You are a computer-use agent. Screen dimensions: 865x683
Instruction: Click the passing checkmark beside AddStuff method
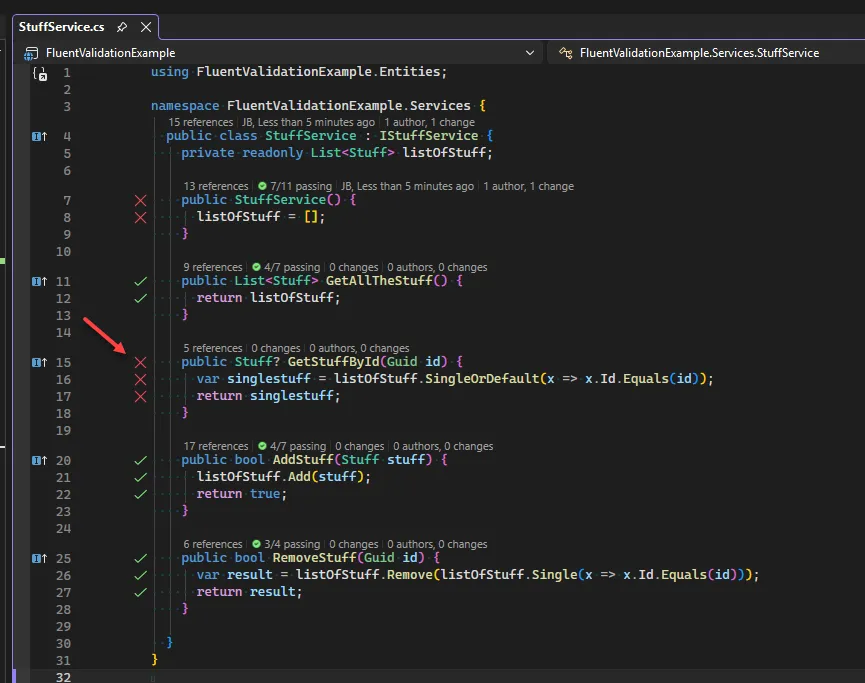(139, 459)
